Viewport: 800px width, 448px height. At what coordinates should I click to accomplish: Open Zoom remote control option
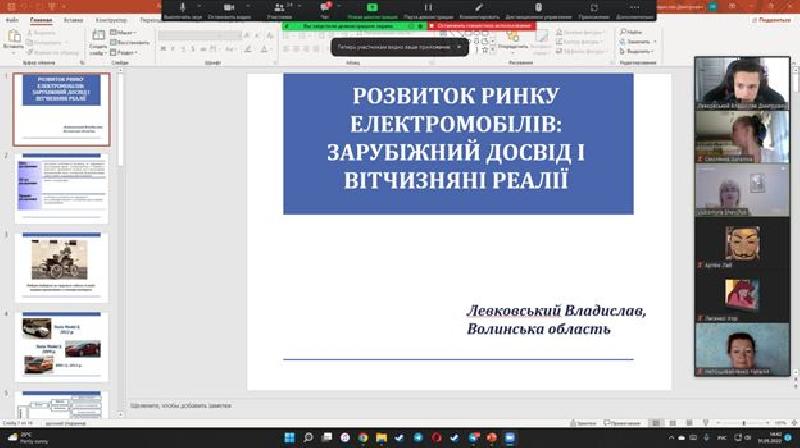539,9
